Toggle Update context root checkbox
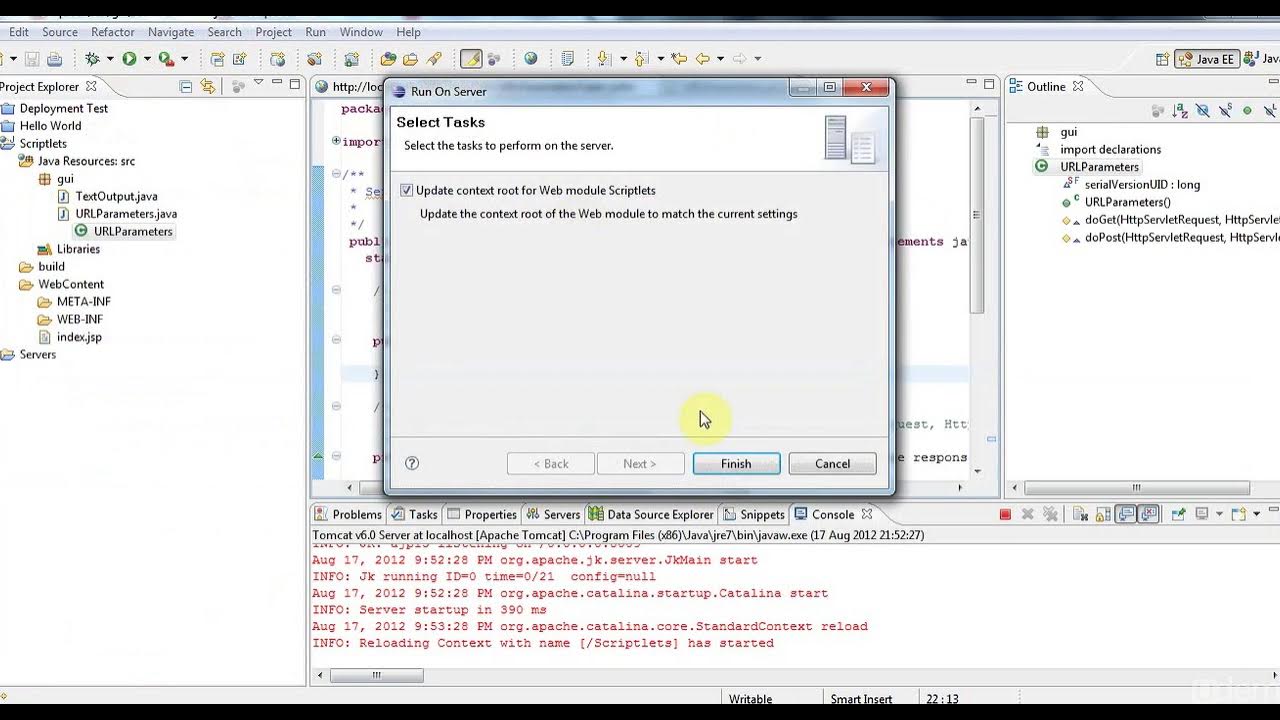Image resolution: width=1280 pixels, height=720 pixels. pyautogui.click(x=406, y=190)
